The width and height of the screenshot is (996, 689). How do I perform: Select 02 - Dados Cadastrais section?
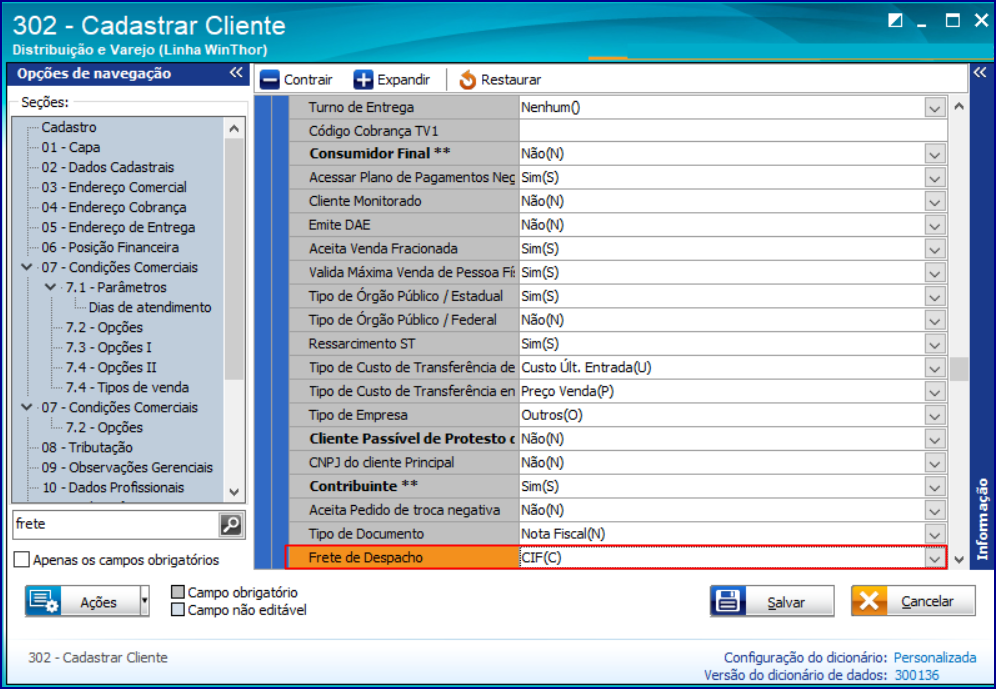(107, 167)
